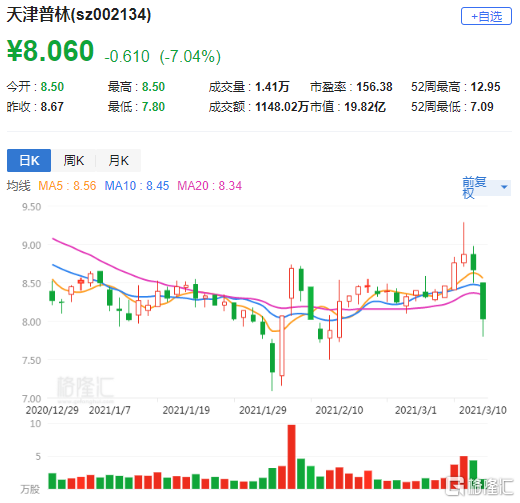The height and width of the screenshot is (503, 520).
Task: Click the MA5 : 8.56 legend label
Action: pos(67,186)
